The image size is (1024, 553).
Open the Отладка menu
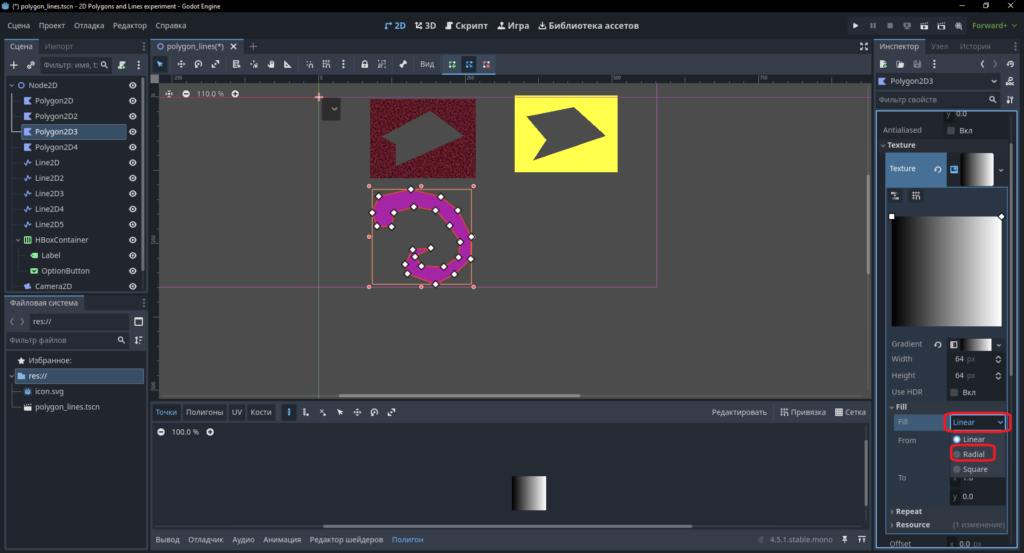point(89,25)
